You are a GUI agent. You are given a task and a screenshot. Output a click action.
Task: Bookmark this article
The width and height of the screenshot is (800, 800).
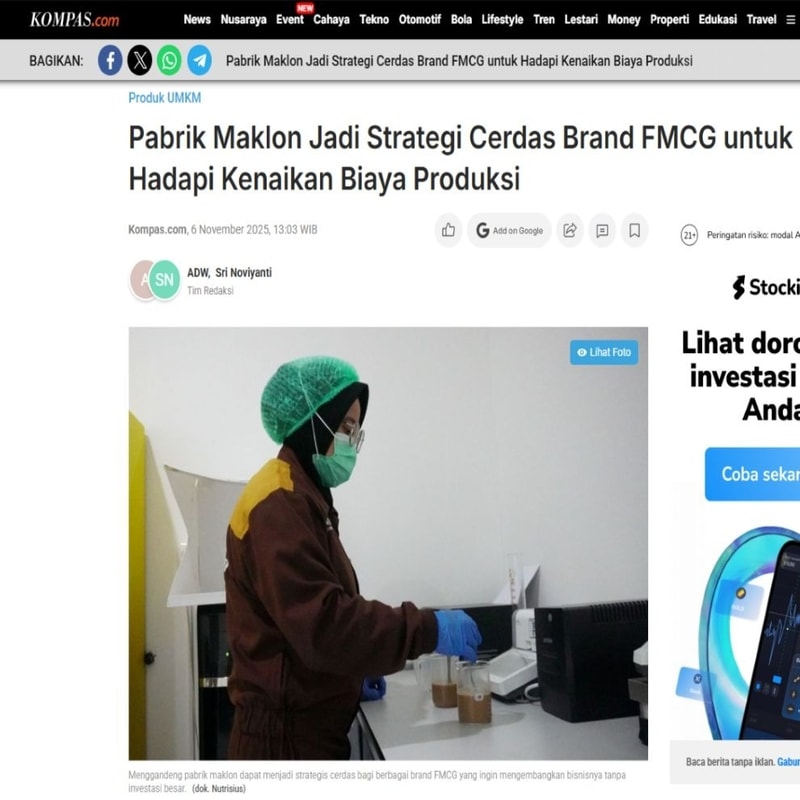[x=634, y=230]
